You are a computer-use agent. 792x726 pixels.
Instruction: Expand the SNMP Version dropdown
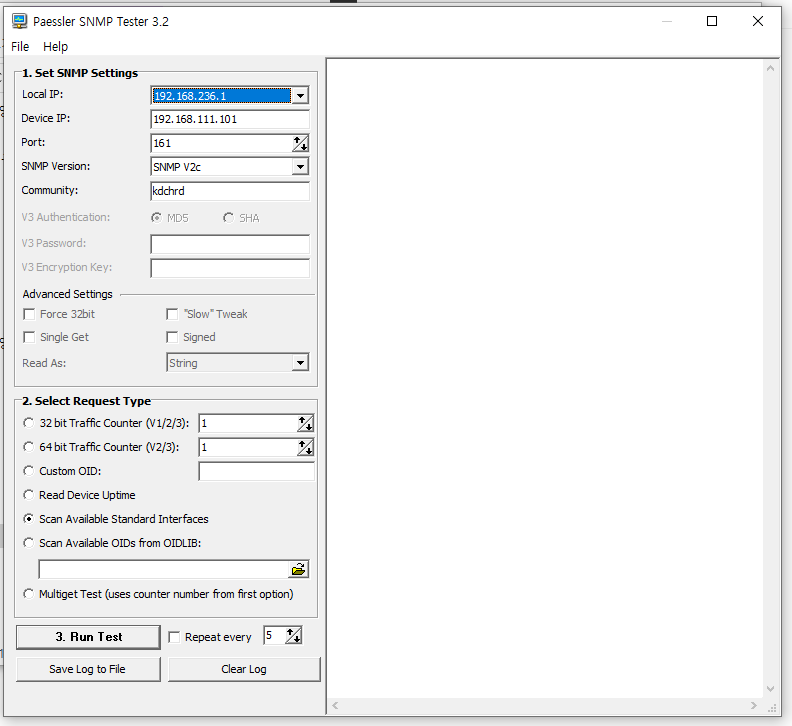click(300, 167)
